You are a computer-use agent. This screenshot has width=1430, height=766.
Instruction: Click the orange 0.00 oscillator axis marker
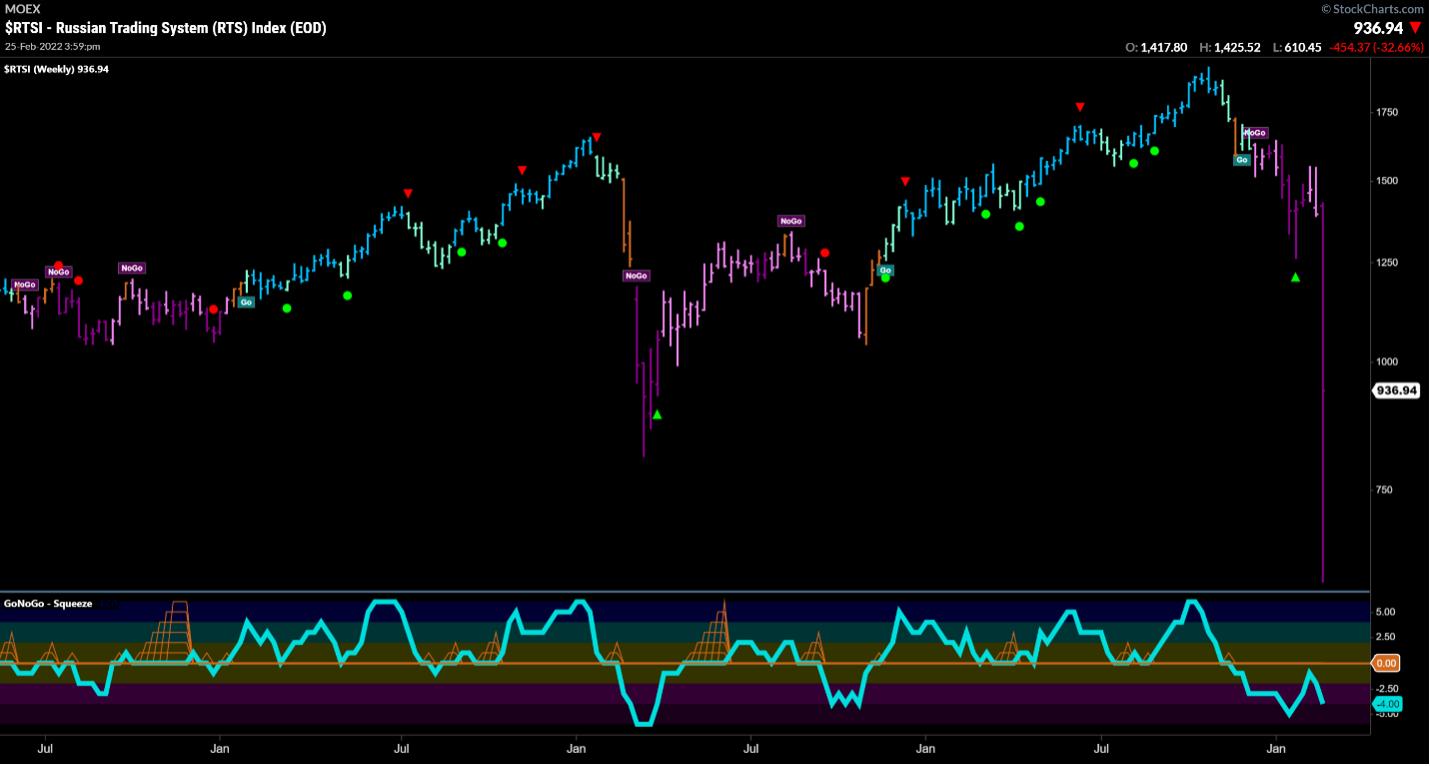coord(1386,663)
